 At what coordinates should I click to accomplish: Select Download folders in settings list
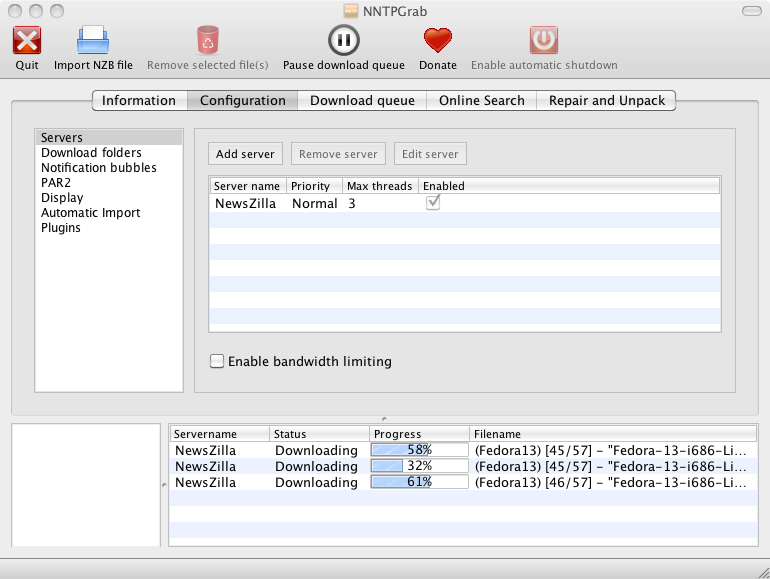tap(91, 153)
